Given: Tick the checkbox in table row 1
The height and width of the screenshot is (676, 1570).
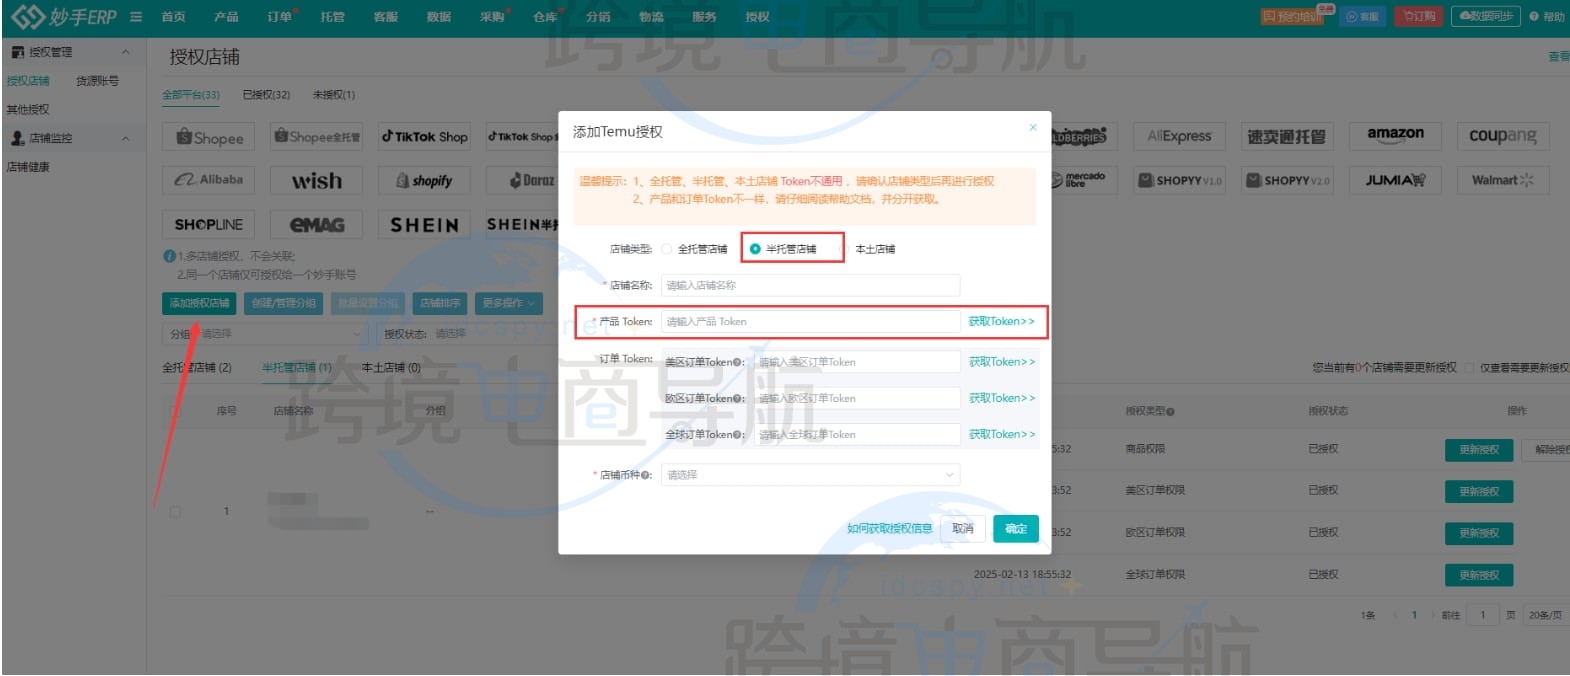Looking at the screenshot, I should 175,511.
